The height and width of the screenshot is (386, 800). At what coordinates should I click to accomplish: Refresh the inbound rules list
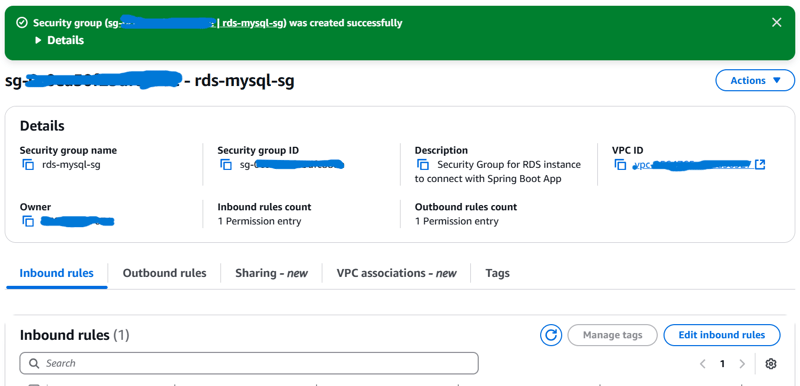coord(551,335)
